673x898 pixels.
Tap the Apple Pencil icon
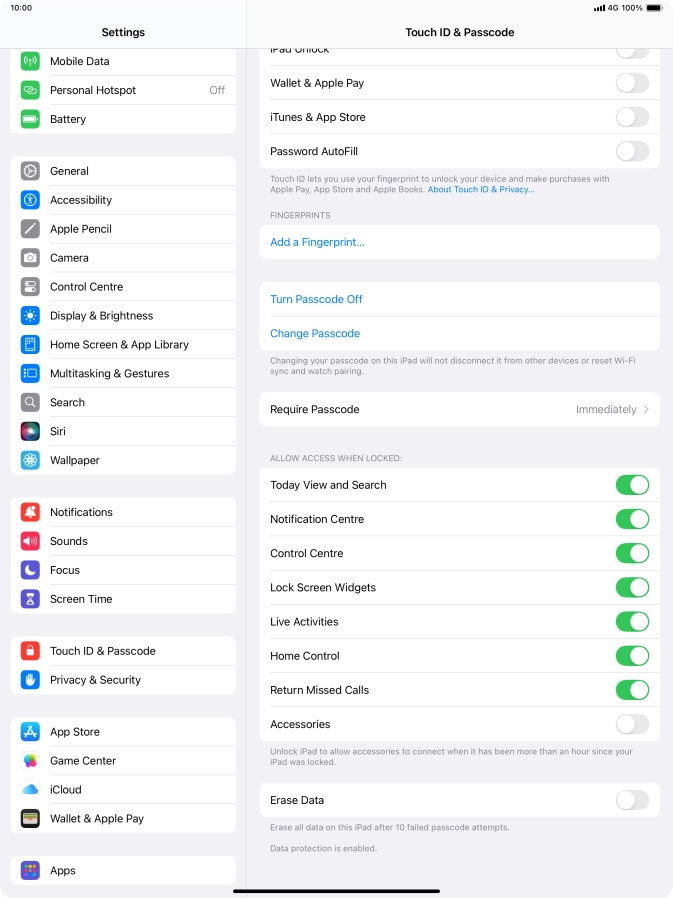click(30, 229)
